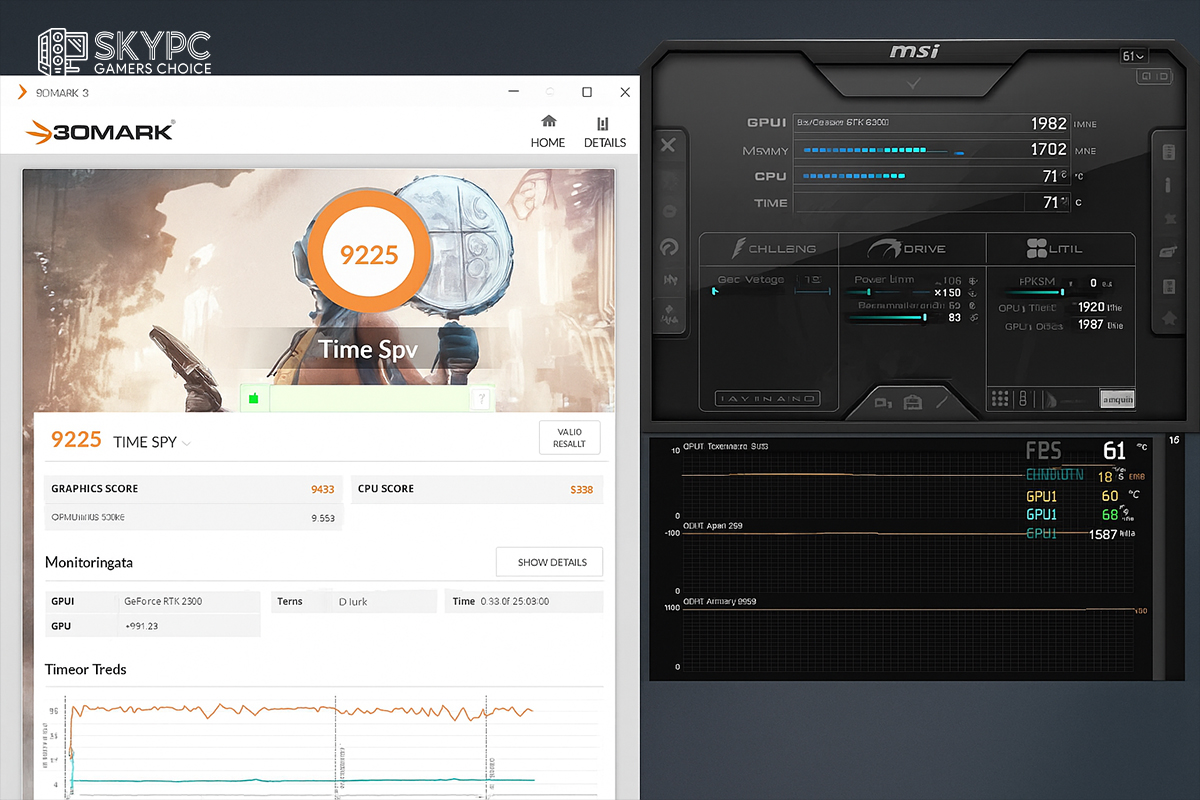Click the X icon in Afterburner left sidebar

point(669,146)
